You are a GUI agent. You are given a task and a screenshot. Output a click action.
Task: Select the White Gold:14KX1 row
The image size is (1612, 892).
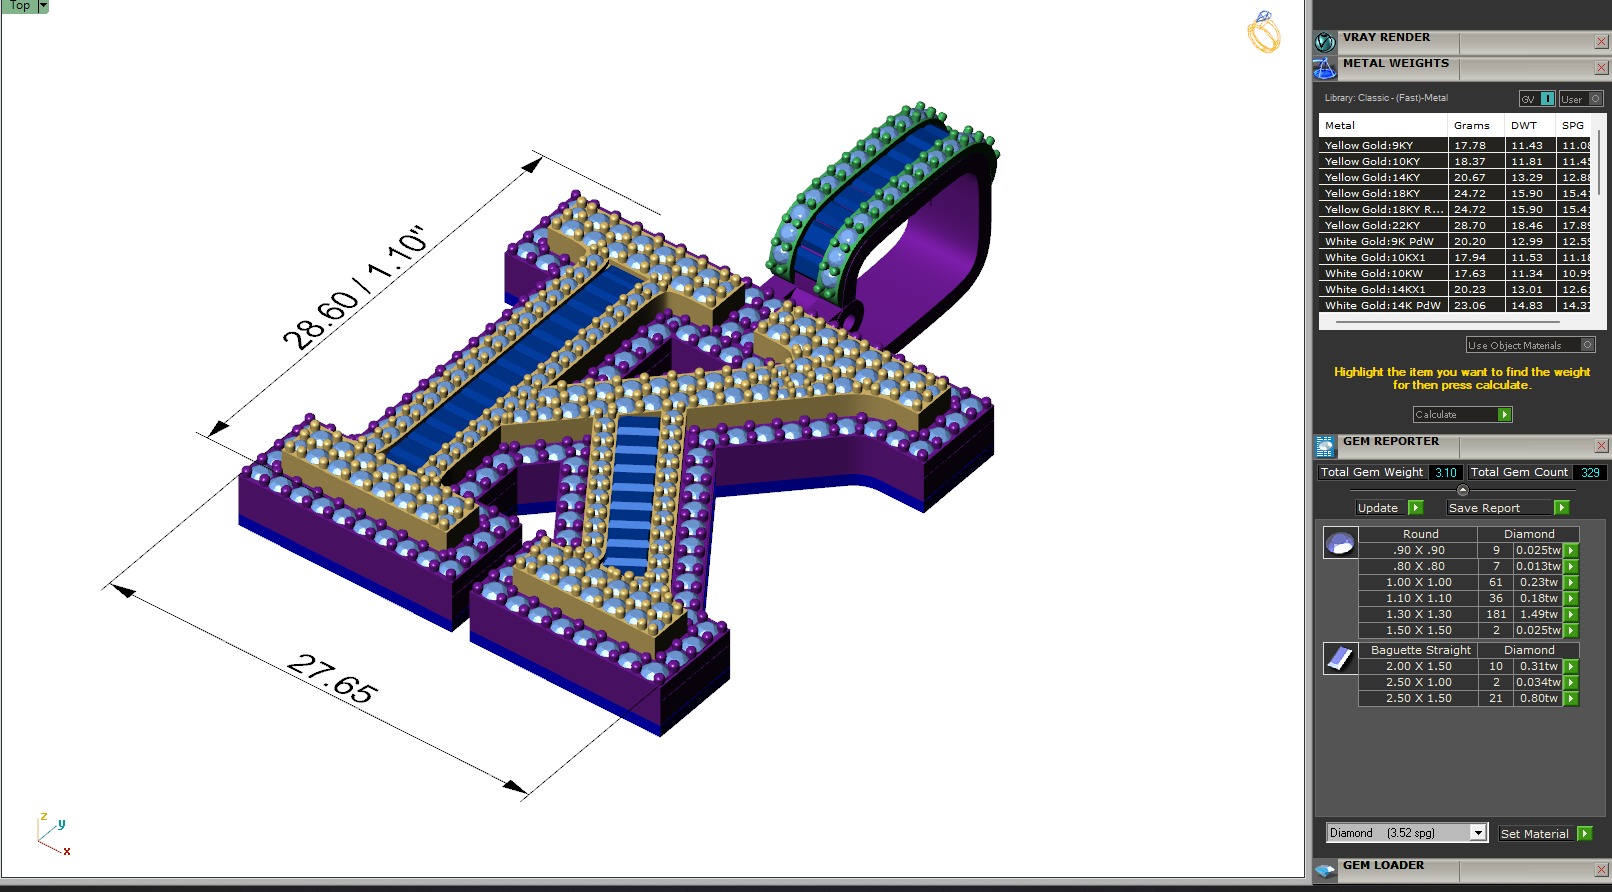[1457, 289]
